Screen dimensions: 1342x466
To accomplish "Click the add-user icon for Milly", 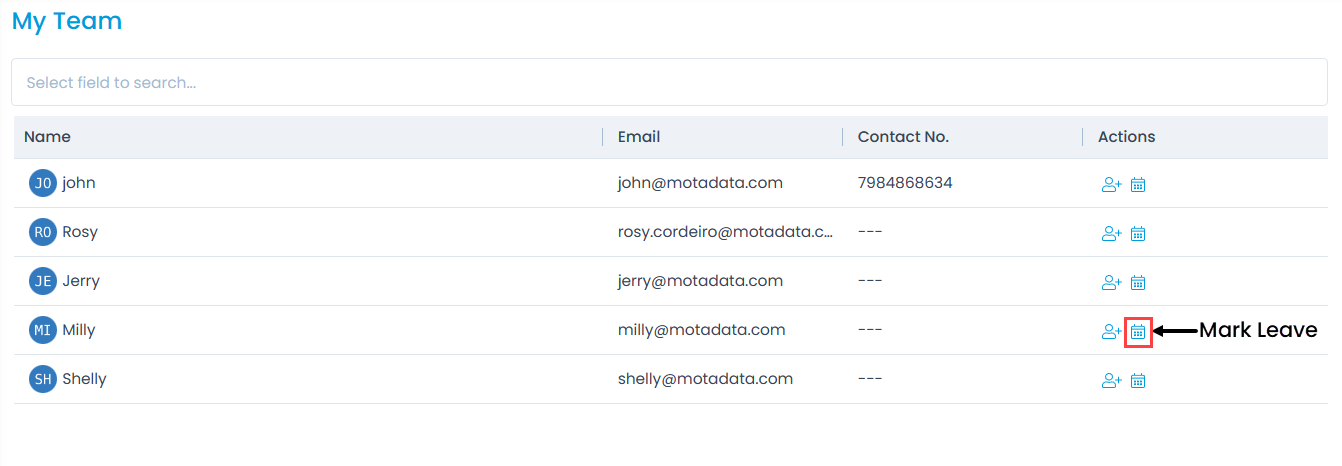I will click(x=1111, y=332).
